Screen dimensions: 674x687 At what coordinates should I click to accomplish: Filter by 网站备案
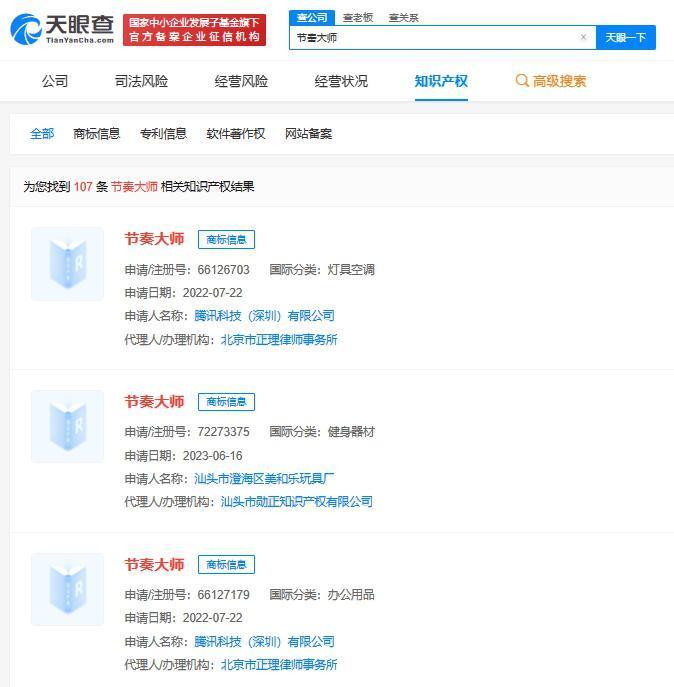(x=309, y=134)
